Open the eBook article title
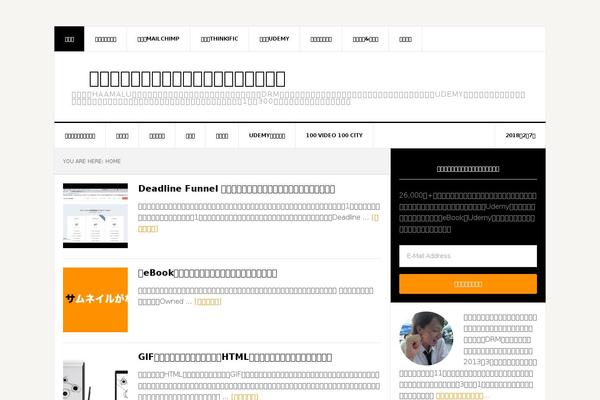The width and height of the screenshot is (600, 400). [x=207, y=273]
